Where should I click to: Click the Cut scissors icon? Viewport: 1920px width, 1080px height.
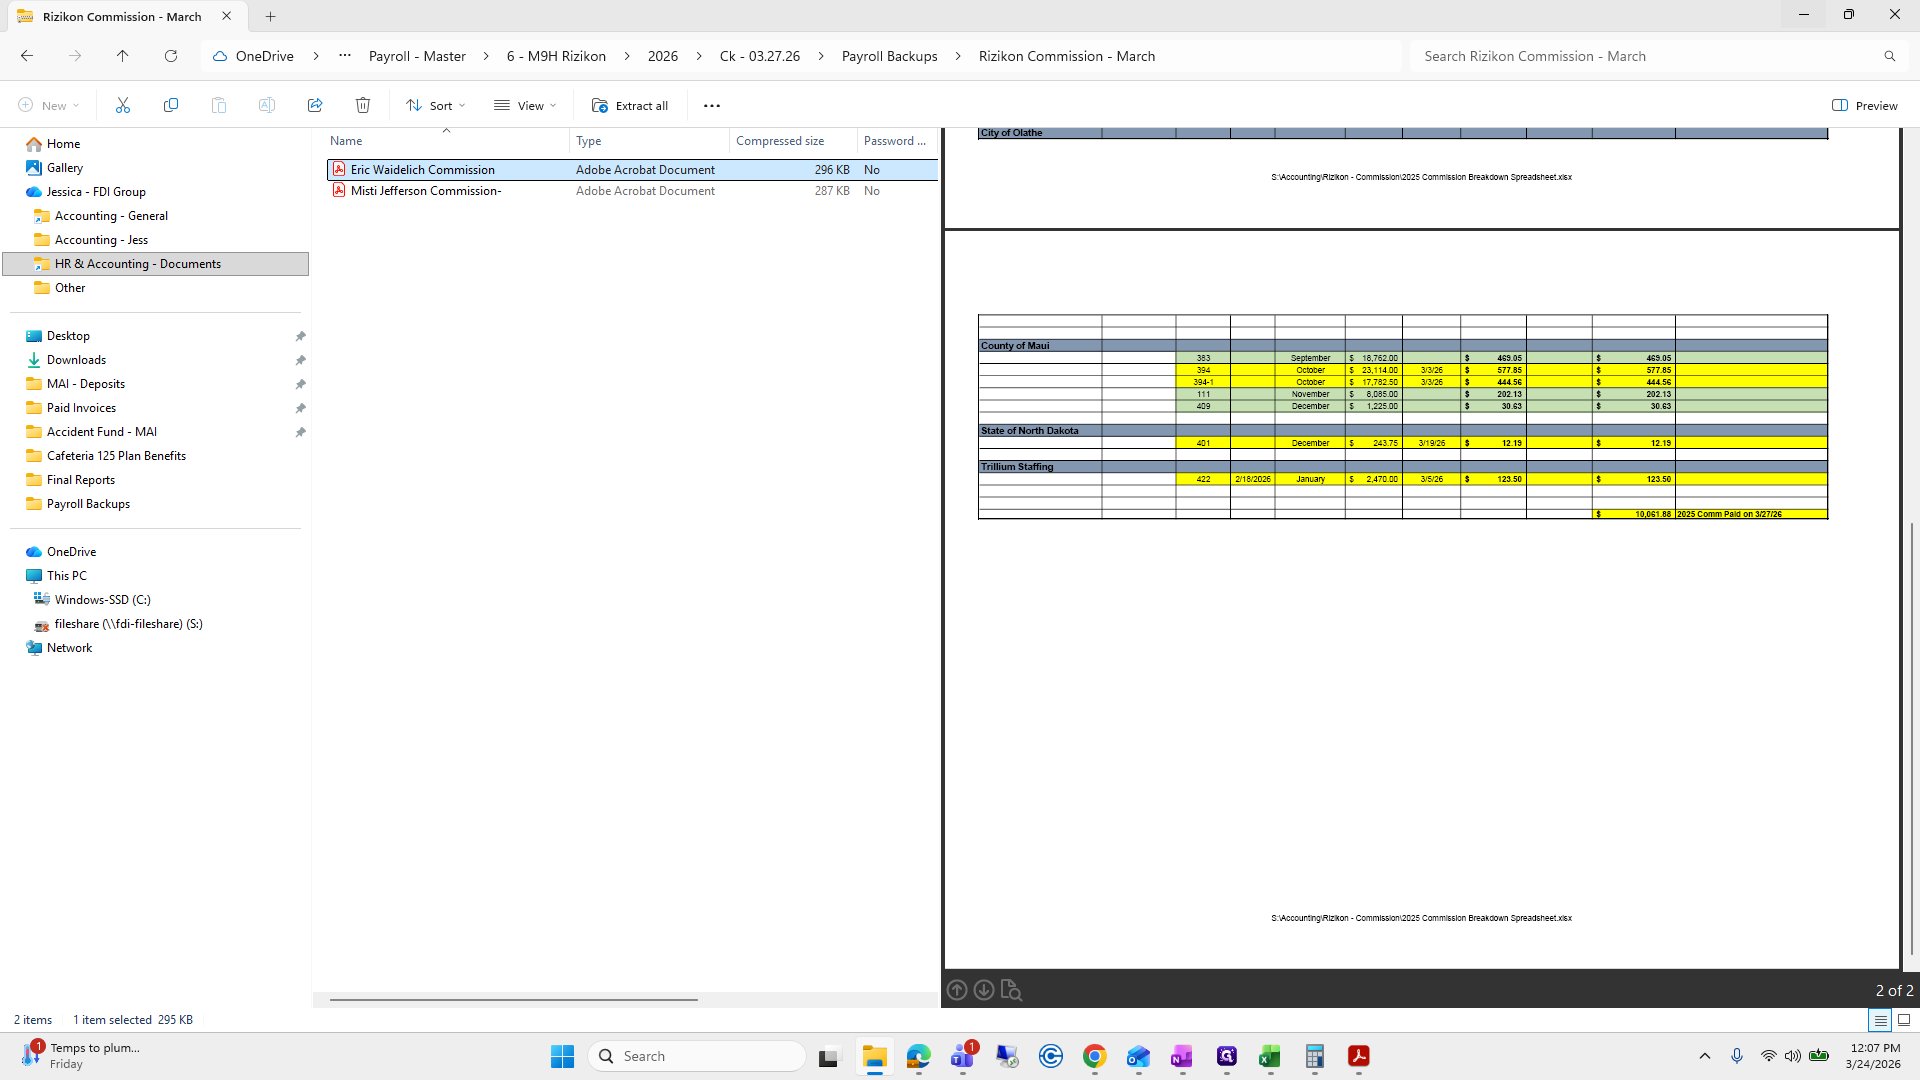(123, 105)
